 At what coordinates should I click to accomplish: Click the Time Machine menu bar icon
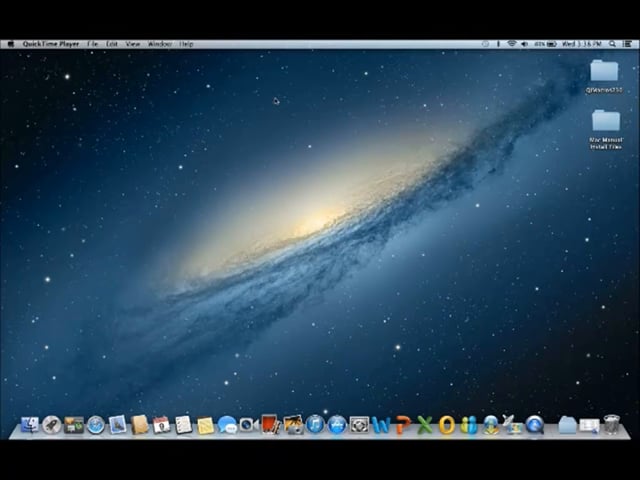(485, 44)
